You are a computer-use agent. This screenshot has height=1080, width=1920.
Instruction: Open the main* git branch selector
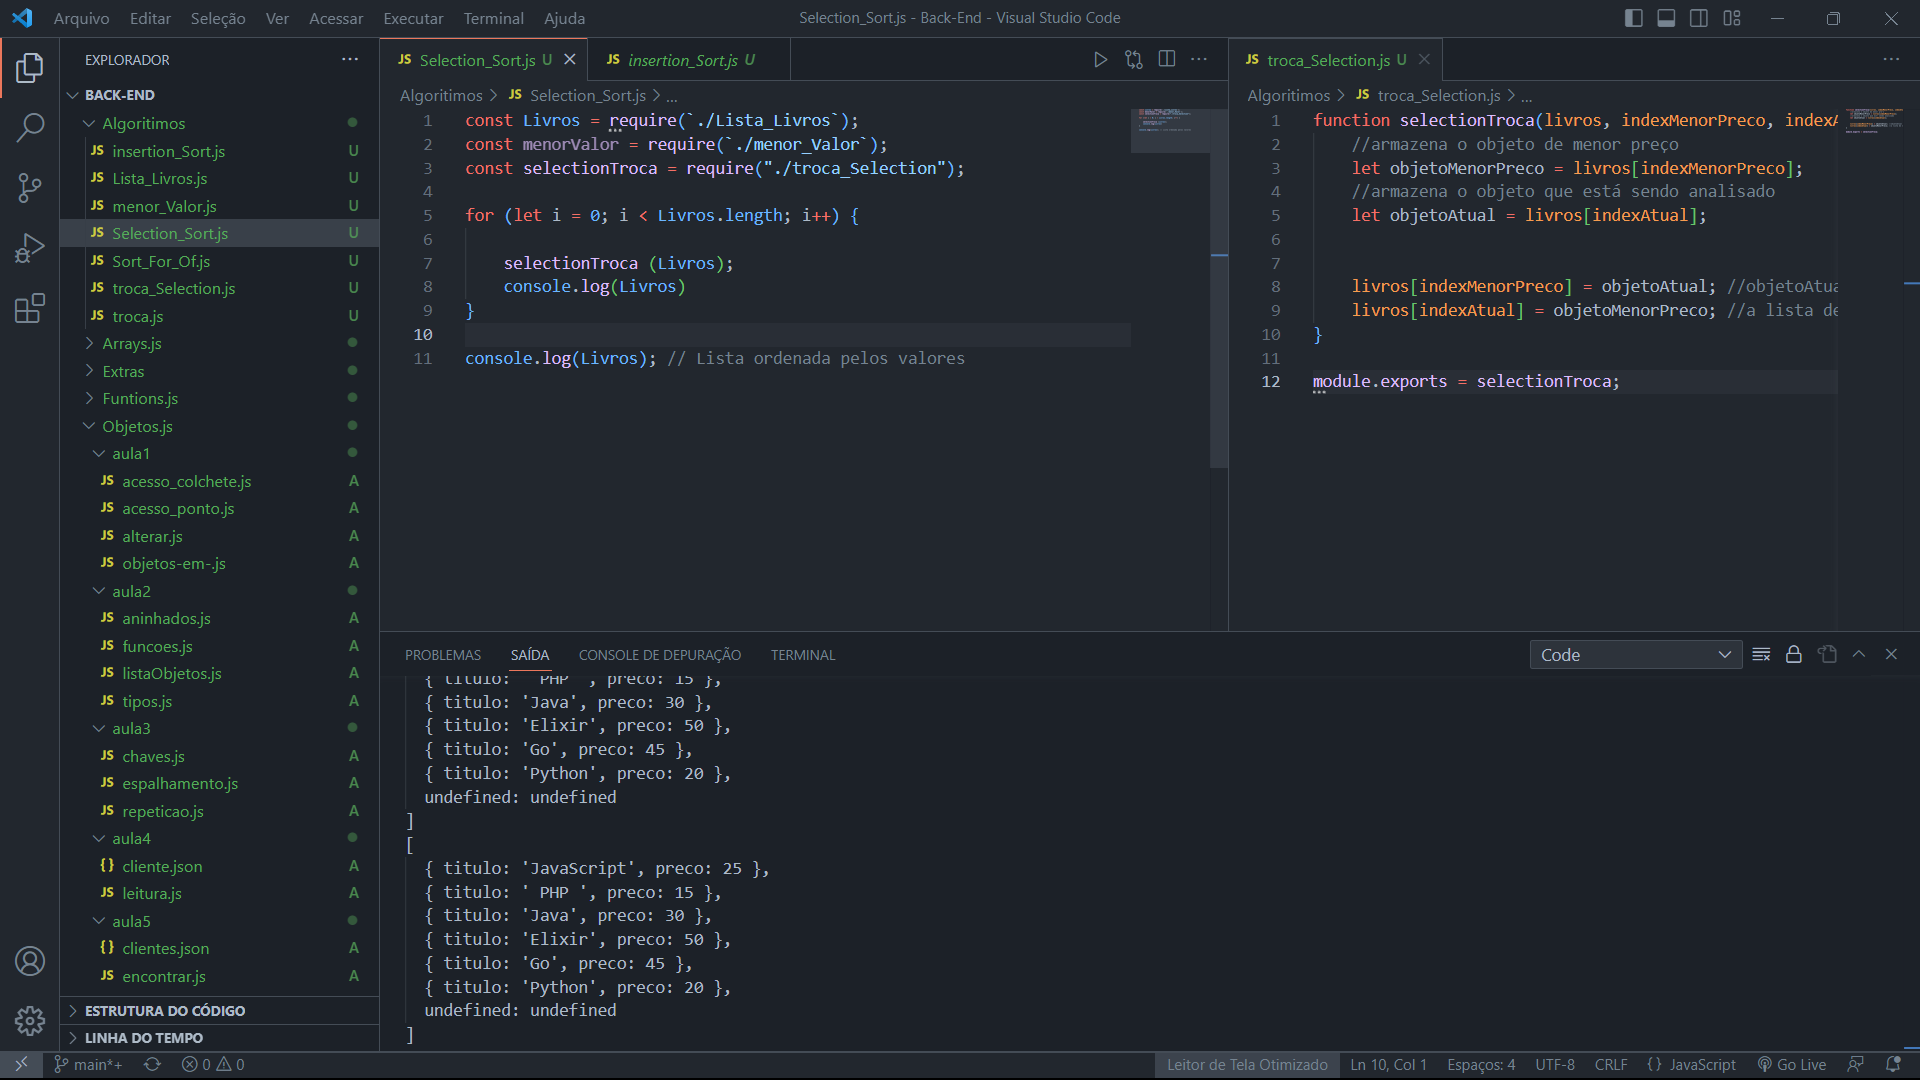(x=88, y=1065)
